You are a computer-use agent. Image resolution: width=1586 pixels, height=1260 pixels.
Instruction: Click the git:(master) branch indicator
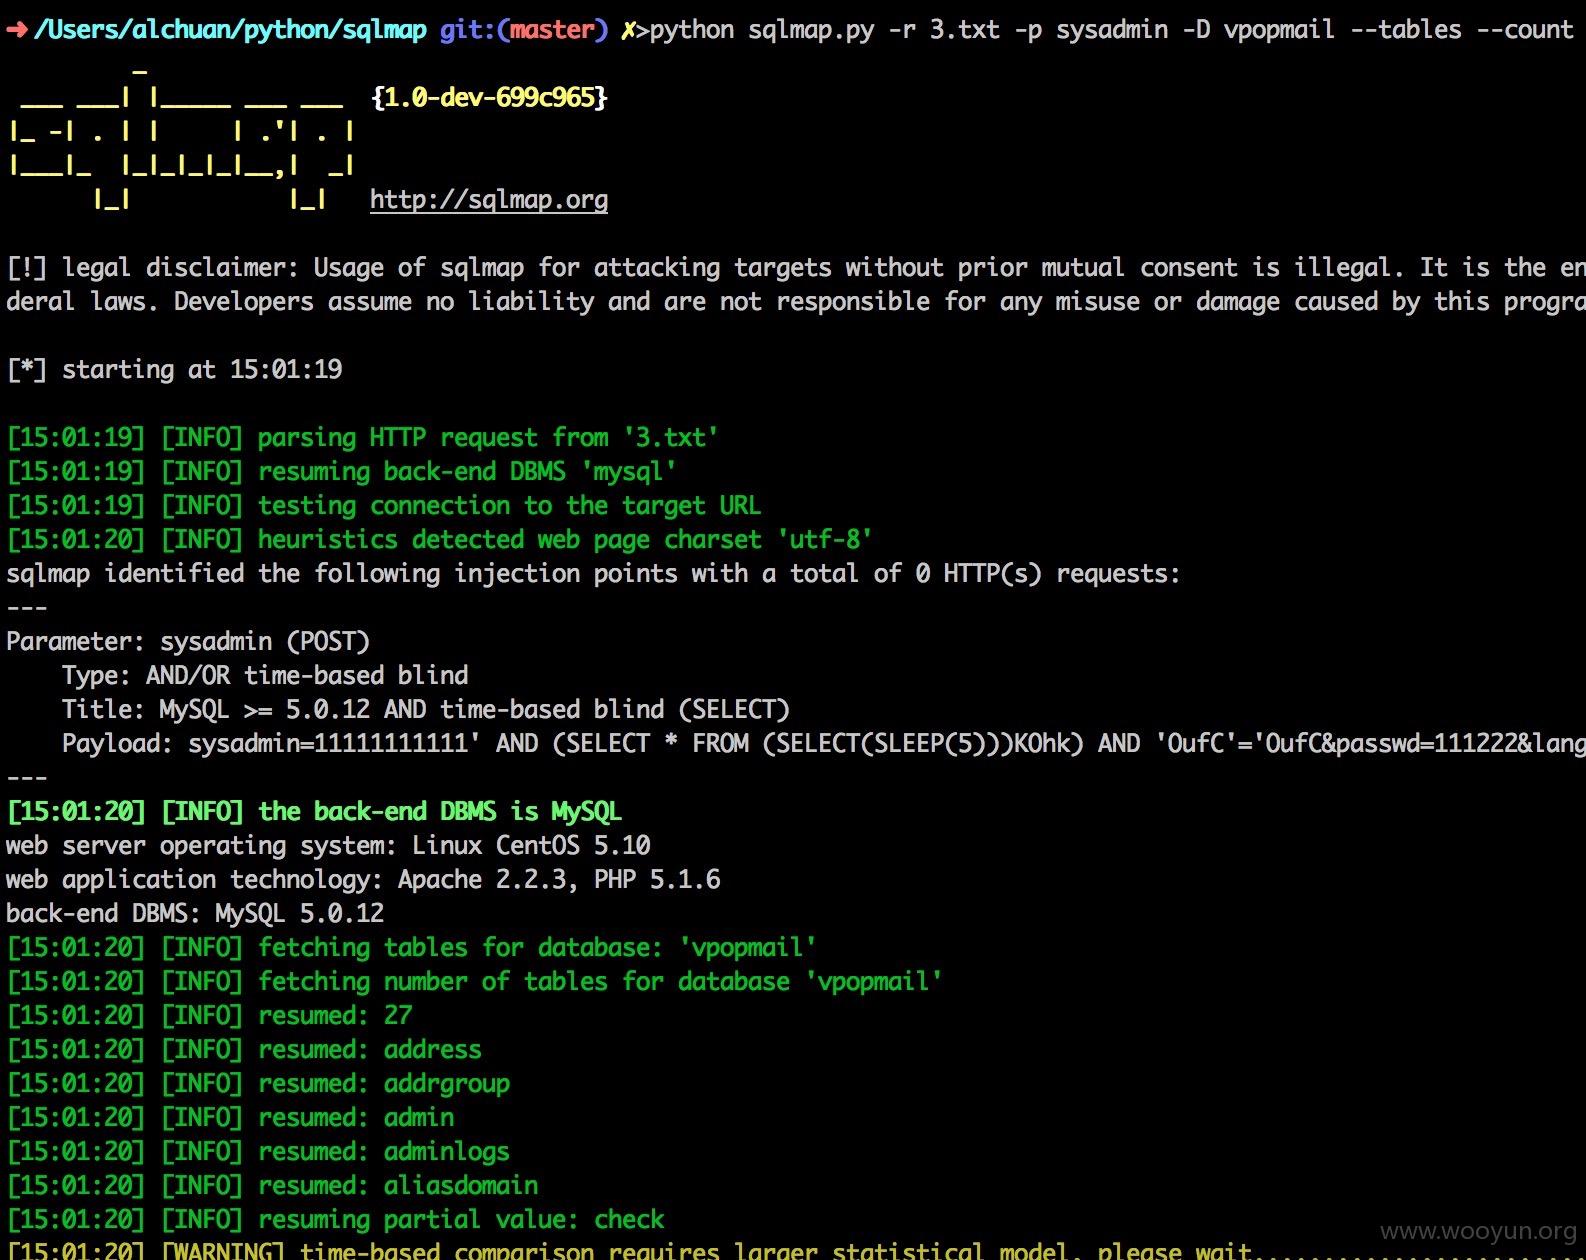click(x=523, y=30)
